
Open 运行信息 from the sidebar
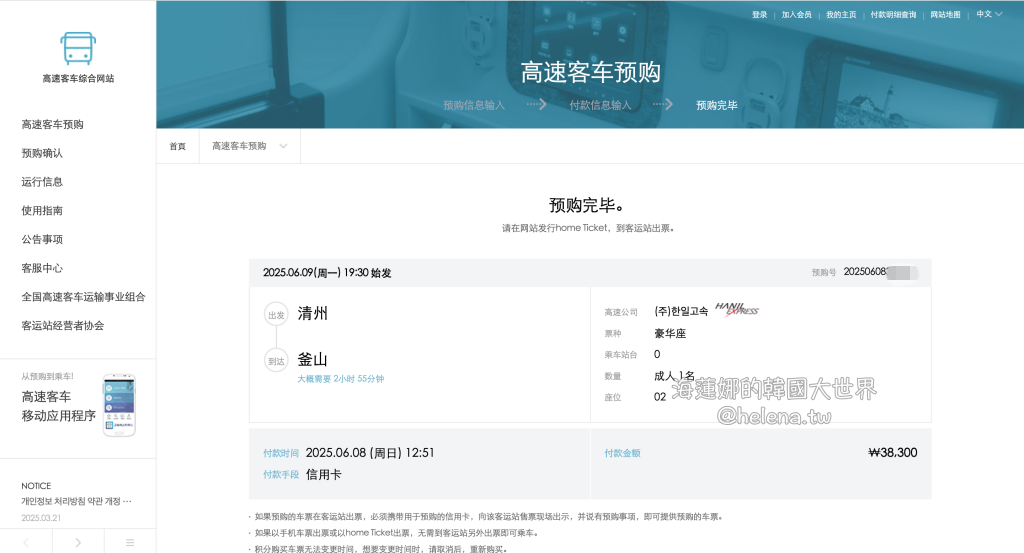pos(42,182)
